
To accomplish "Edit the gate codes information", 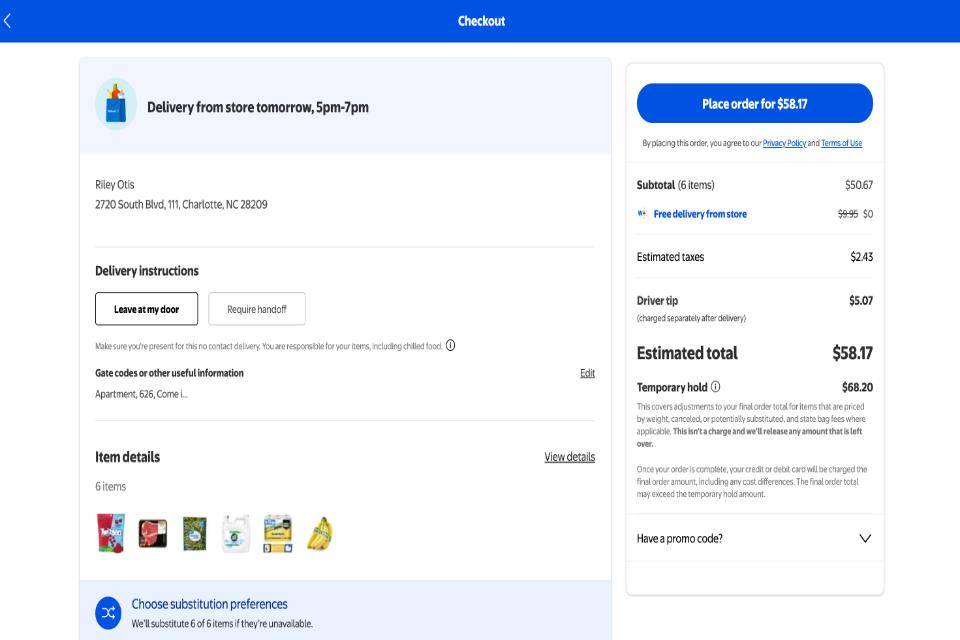I will [587, 373].
